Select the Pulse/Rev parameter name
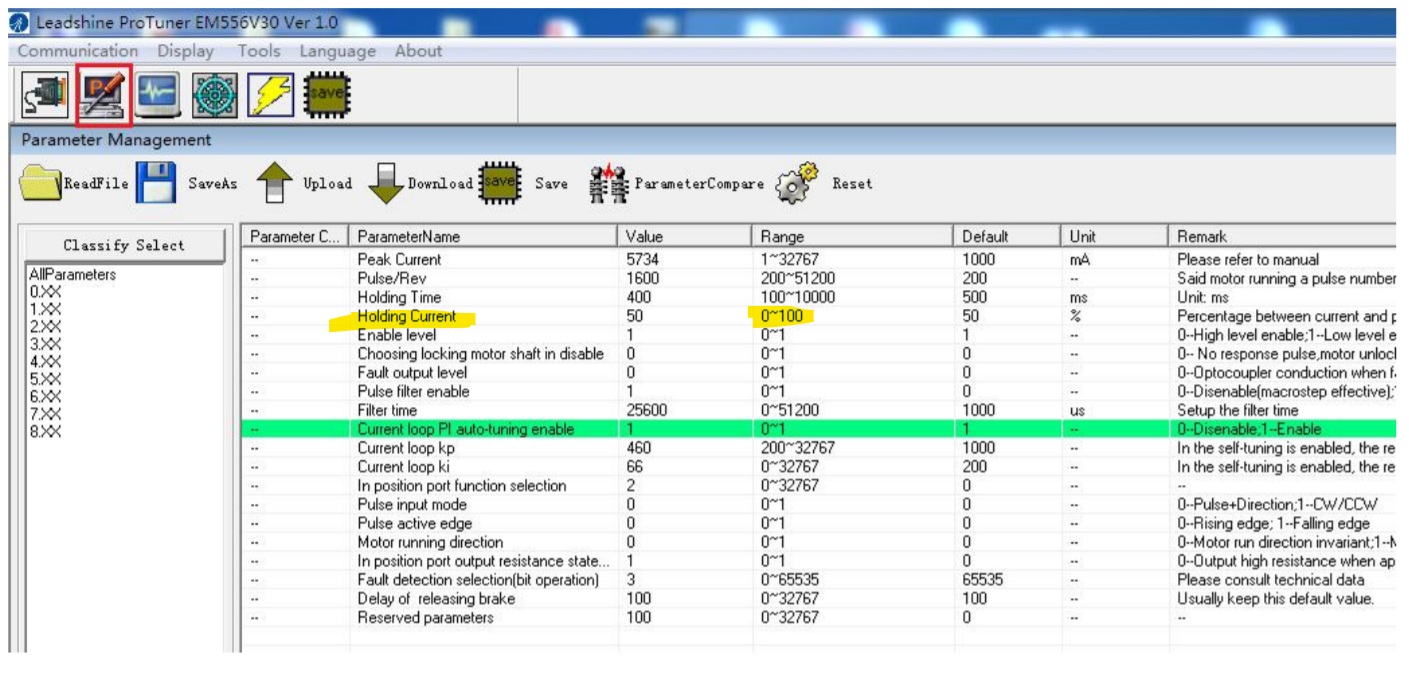 click(x=393, y=278)
